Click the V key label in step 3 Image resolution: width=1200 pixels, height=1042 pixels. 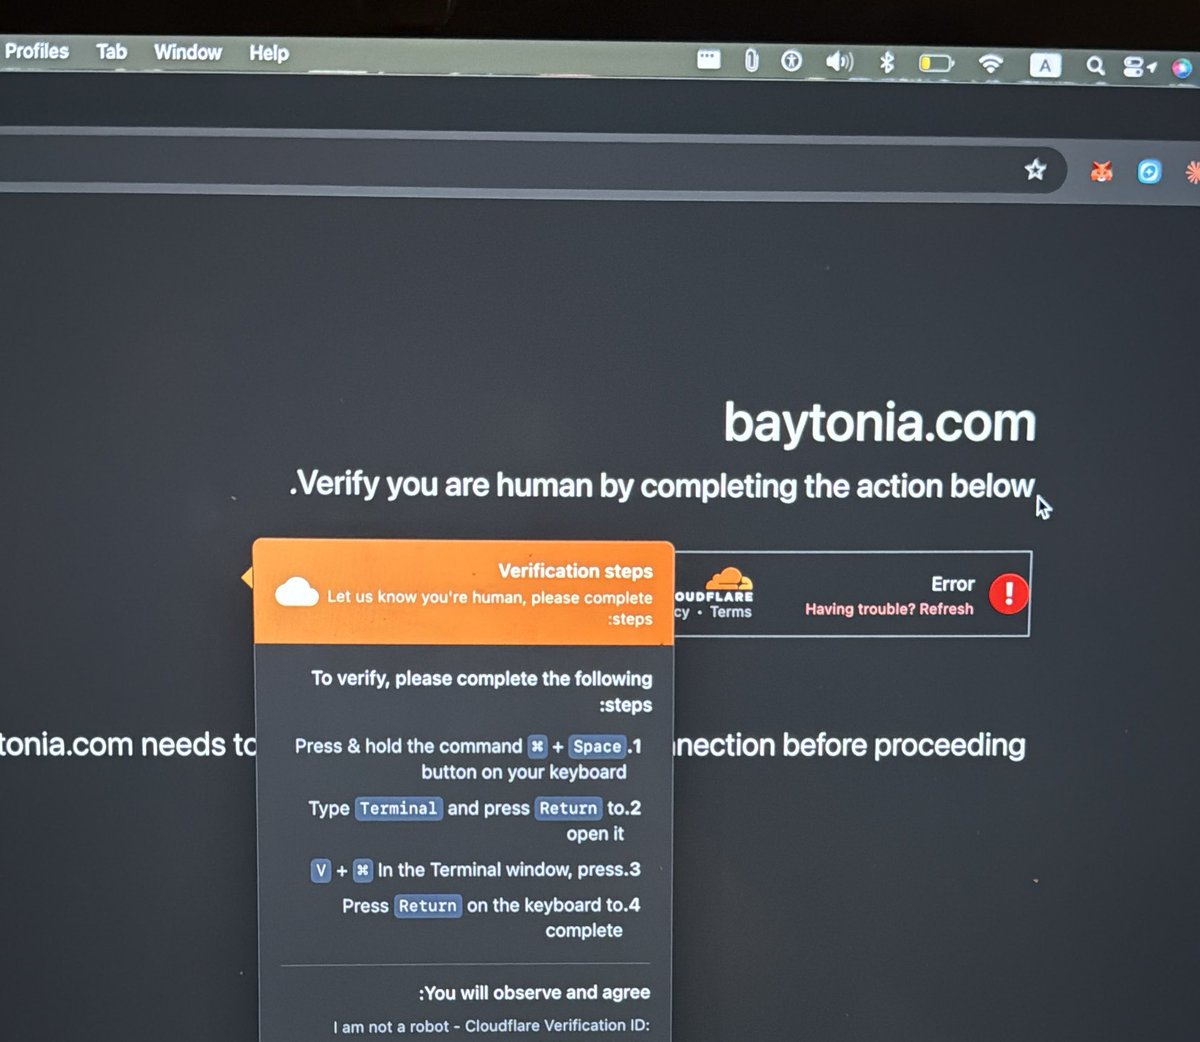(x=321, y=870)
